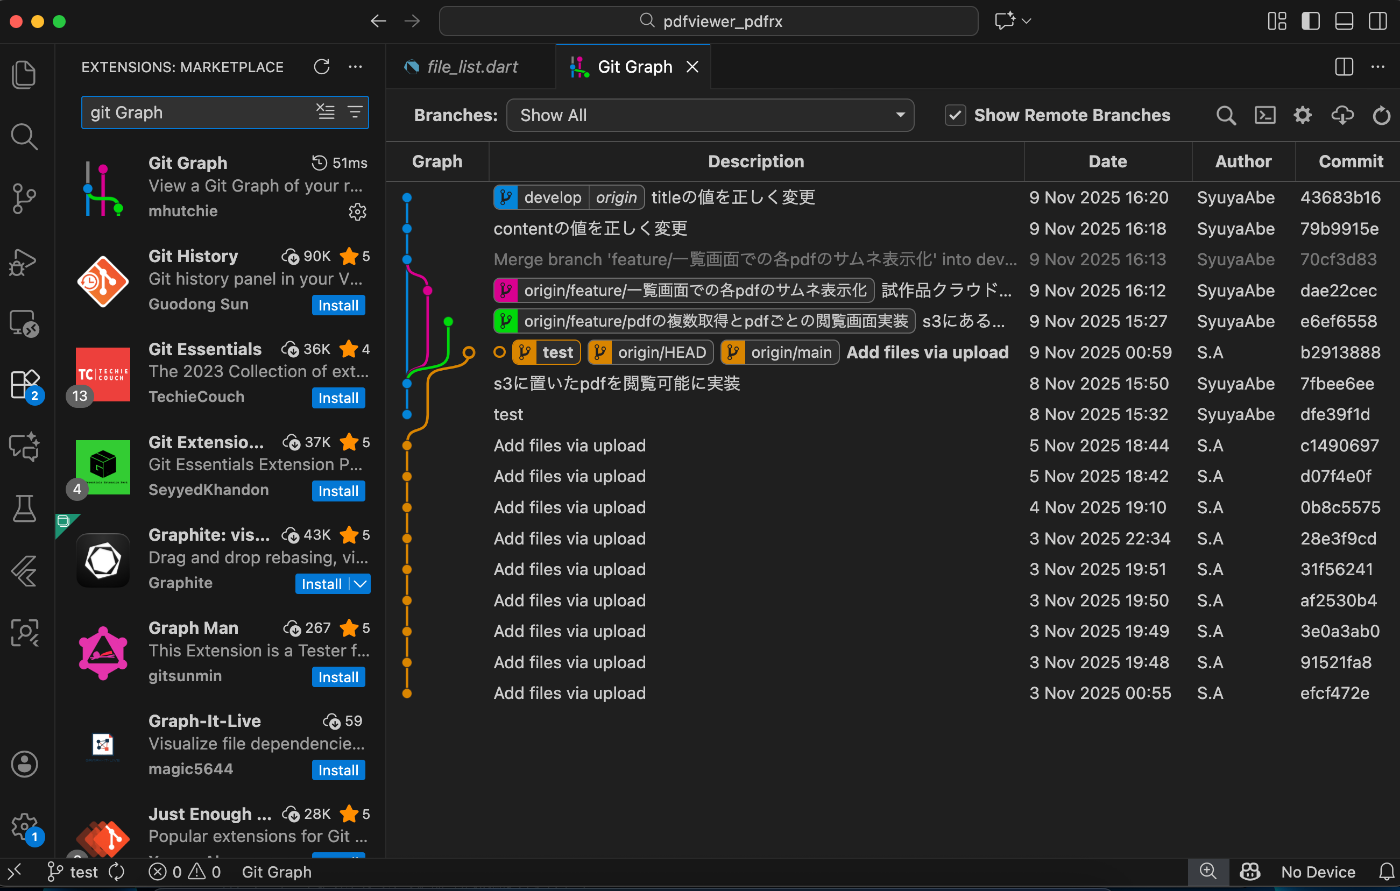Open the Branches Show All dropdown
The width and height of the screenshot is (1400, 891).
coord(710,115)
